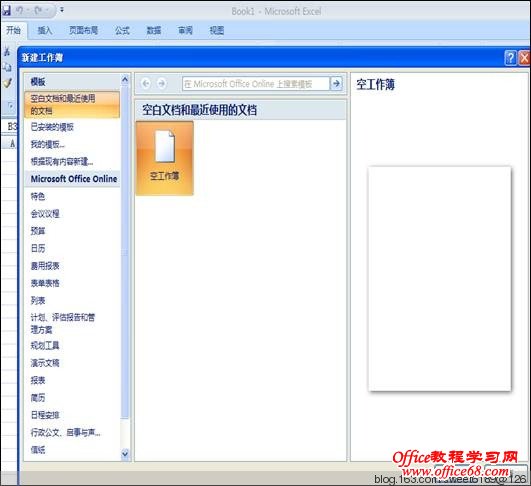
Task: Select the 预算 online category
Action: [38, 231]
